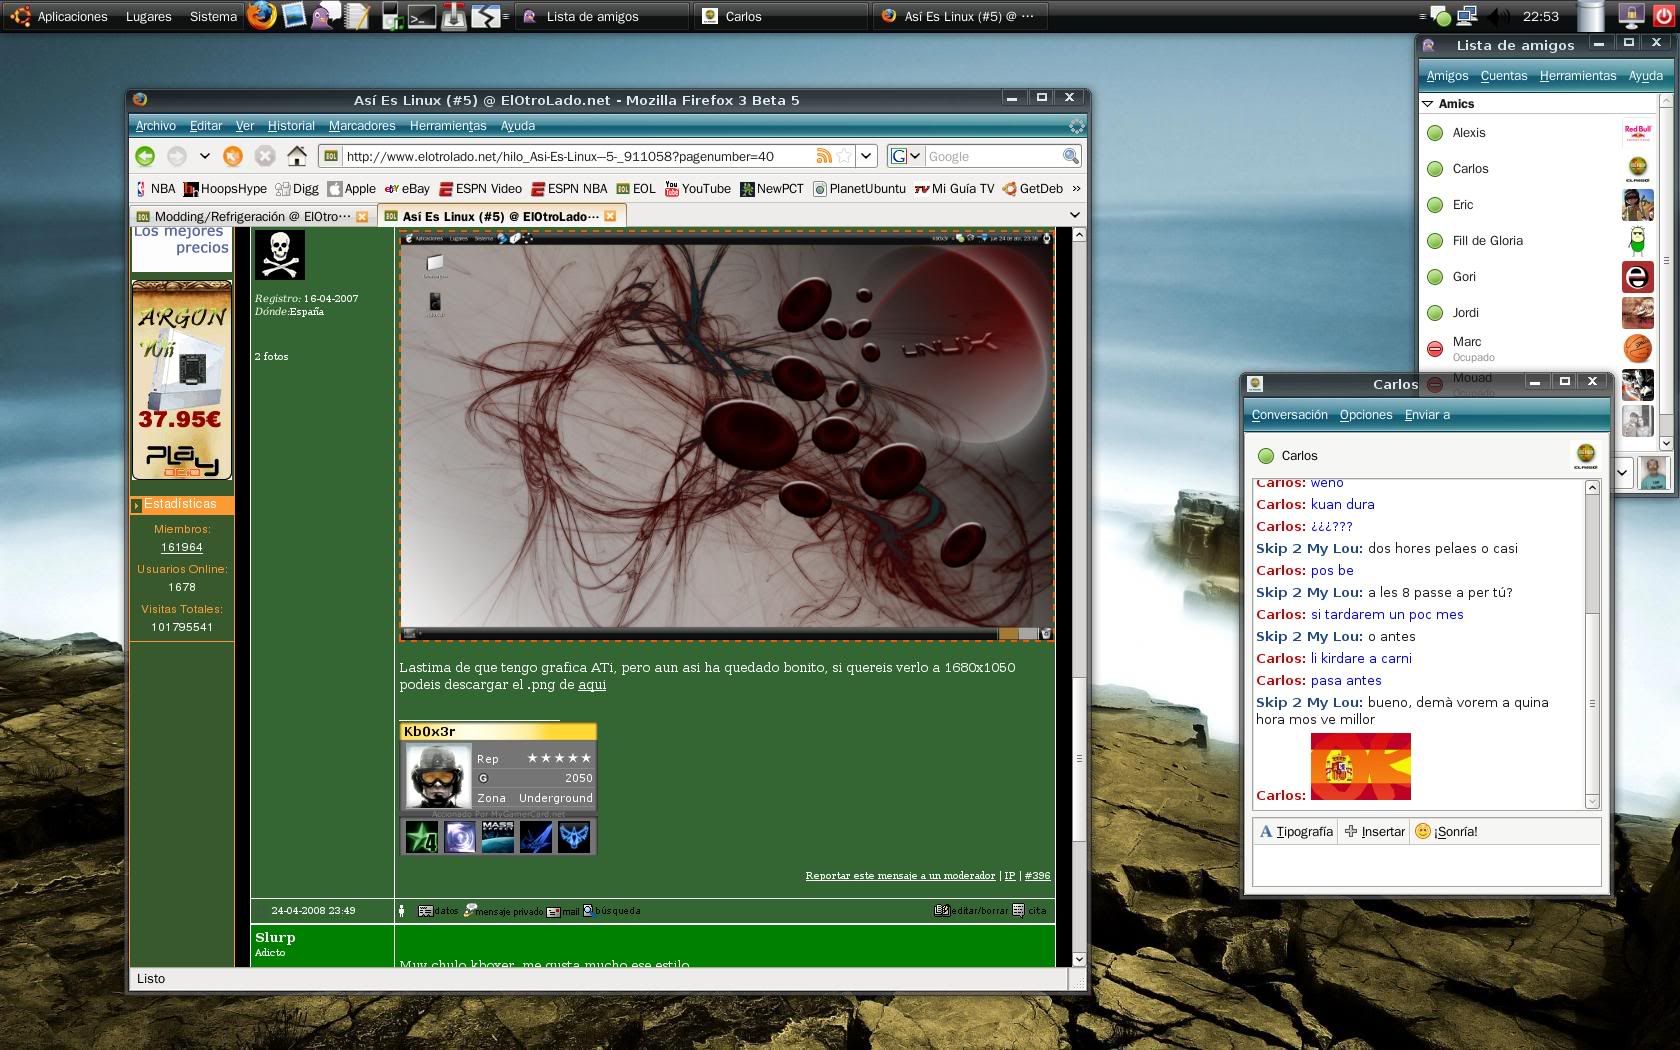
Task: Click the Firefox forward arrow button
Action: click(177, 156)
